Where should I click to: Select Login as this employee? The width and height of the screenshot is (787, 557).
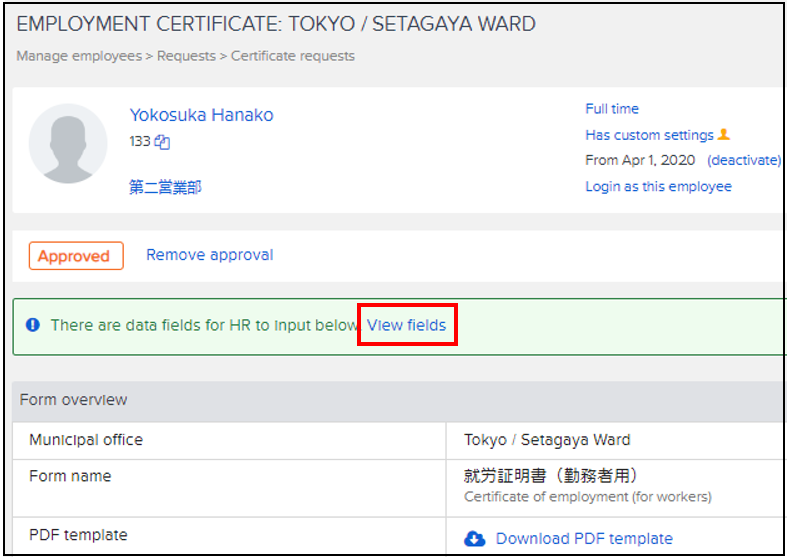(658, 187)
